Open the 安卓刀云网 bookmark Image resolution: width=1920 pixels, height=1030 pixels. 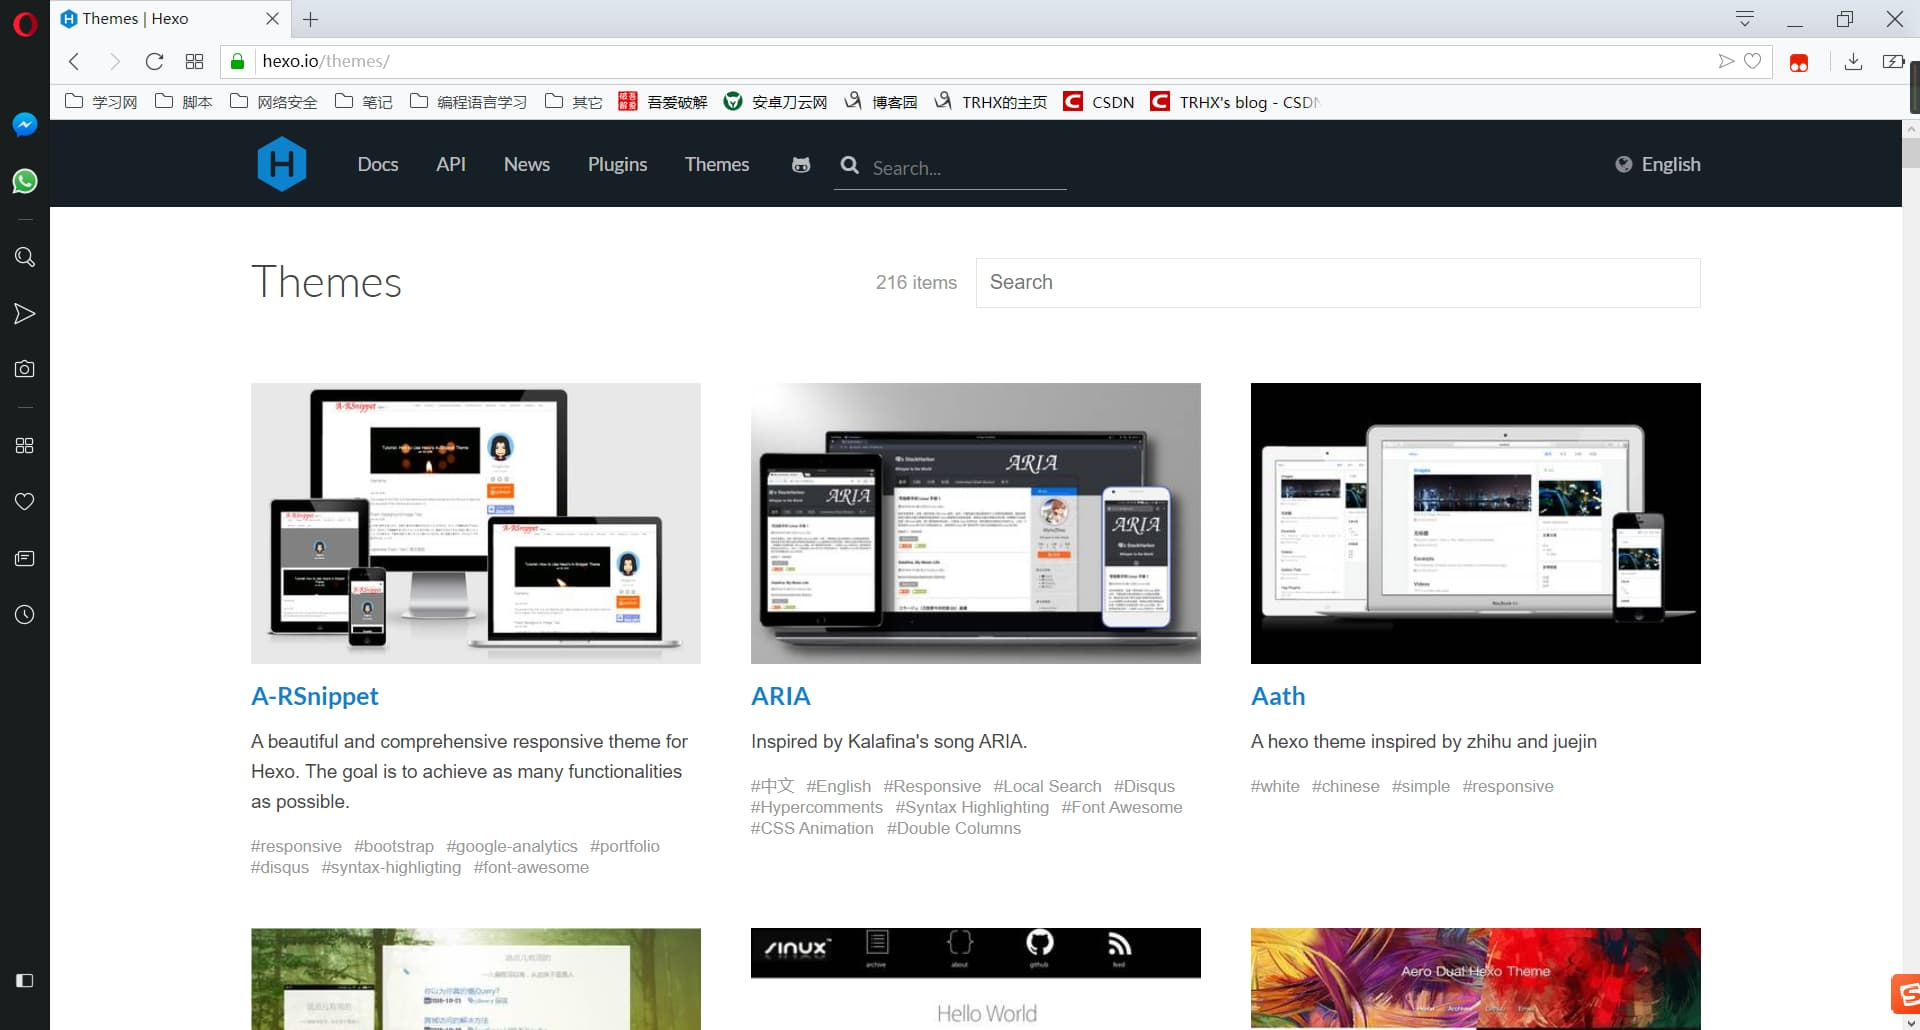(x=776, y=102)
